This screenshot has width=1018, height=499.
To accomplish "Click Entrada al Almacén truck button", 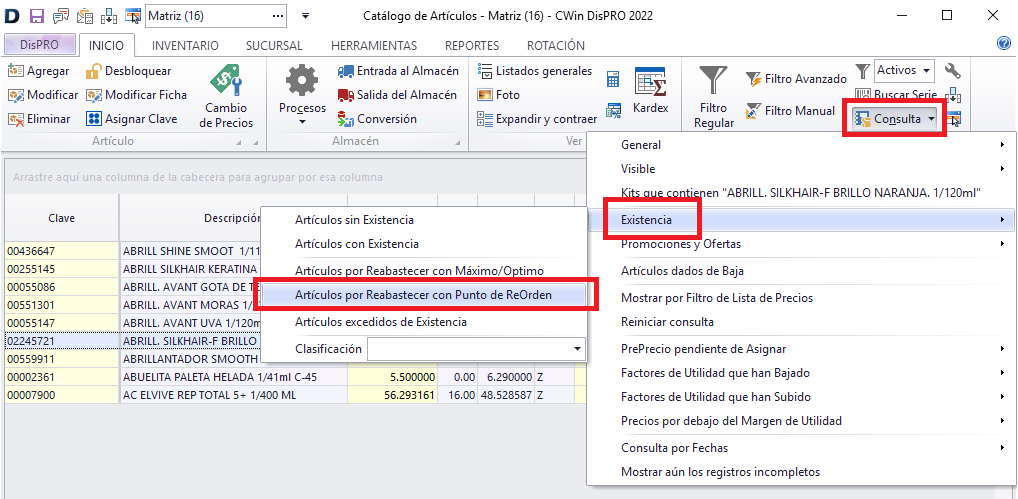I will (x=398, y=71).
